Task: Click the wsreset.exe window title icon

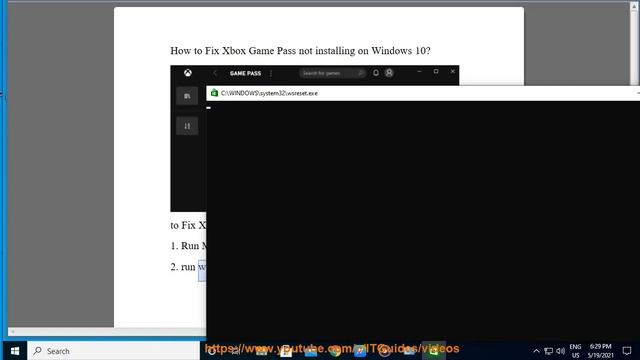Action: point(214,93)
